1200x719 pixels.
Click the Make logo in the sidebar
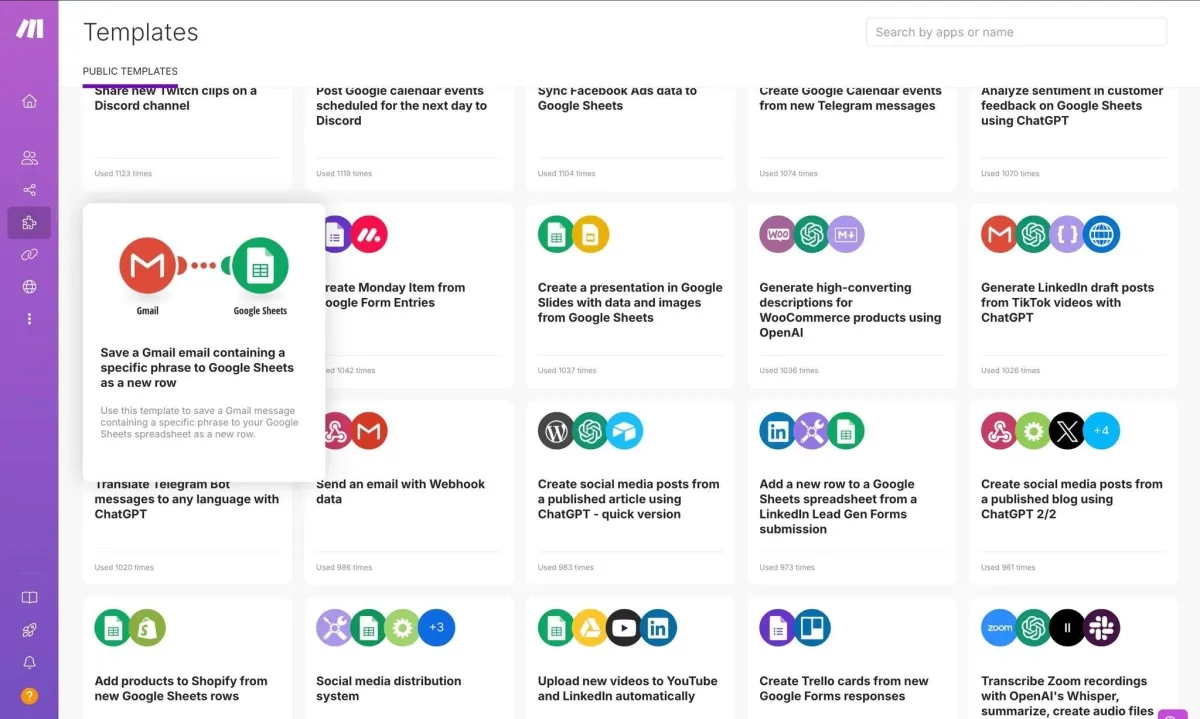29,29
